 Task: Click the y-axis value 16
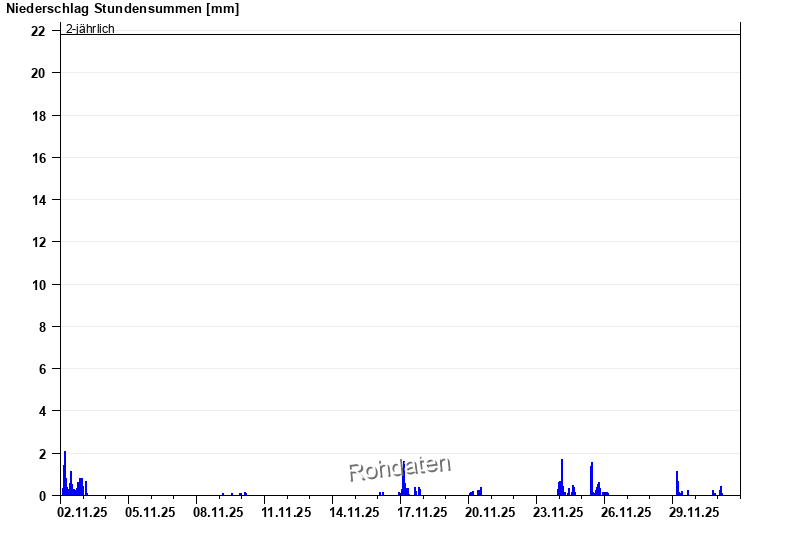(38, 158)
